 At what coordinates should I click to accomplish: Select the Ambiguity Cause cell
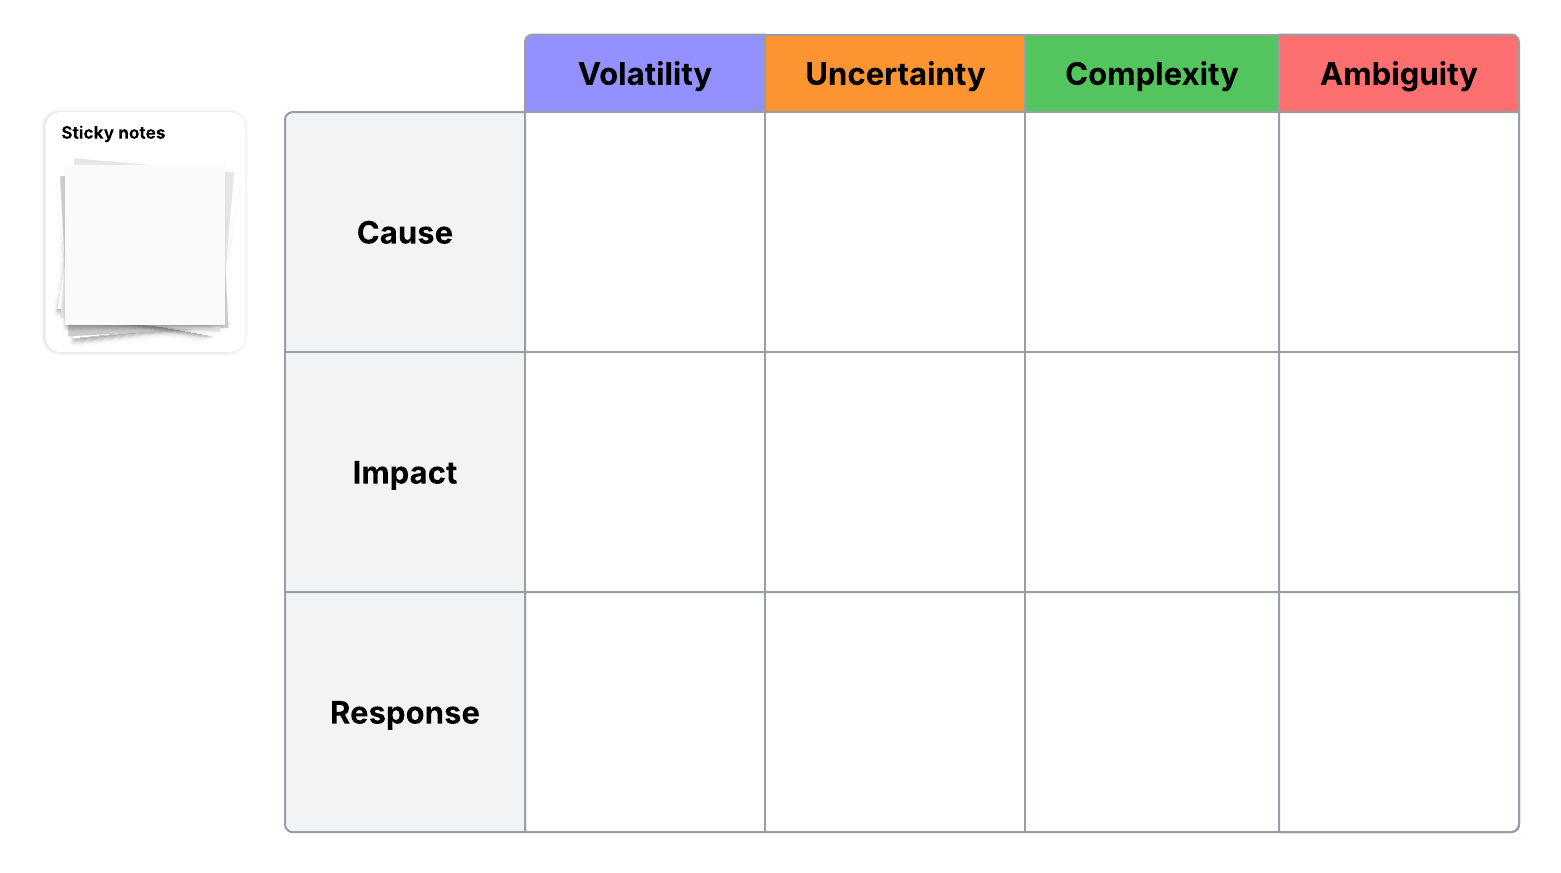pyautogui.click(x=1398, y=233)
